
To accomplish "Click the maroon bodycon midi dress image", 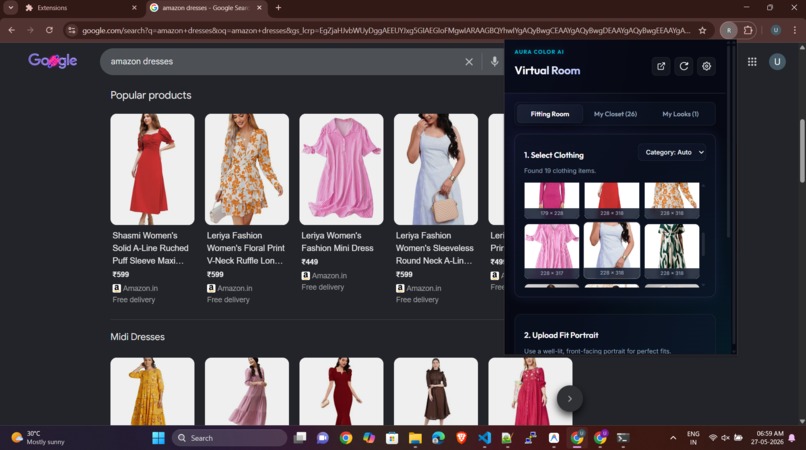I will [341, 391].
